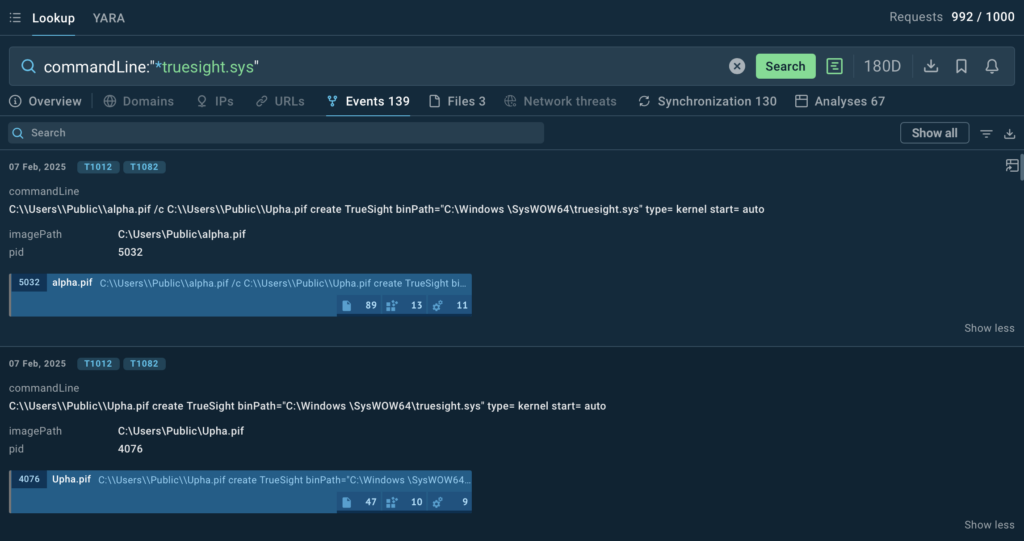Export events list with the download icon

(x=1009, y=134)
